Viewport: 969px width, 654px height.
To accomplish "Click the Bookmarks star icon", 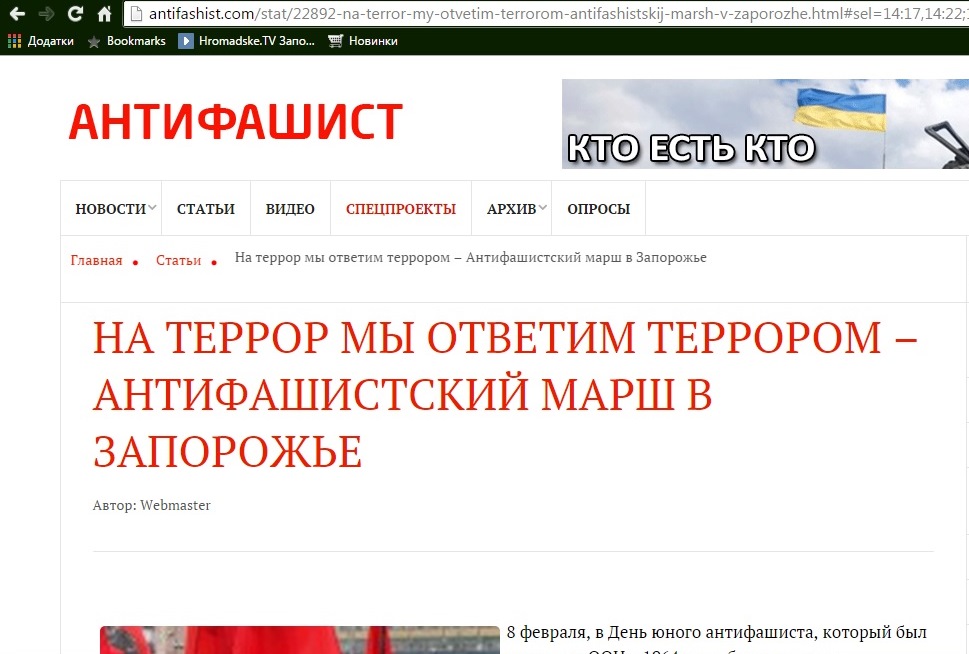I will 92,41.
